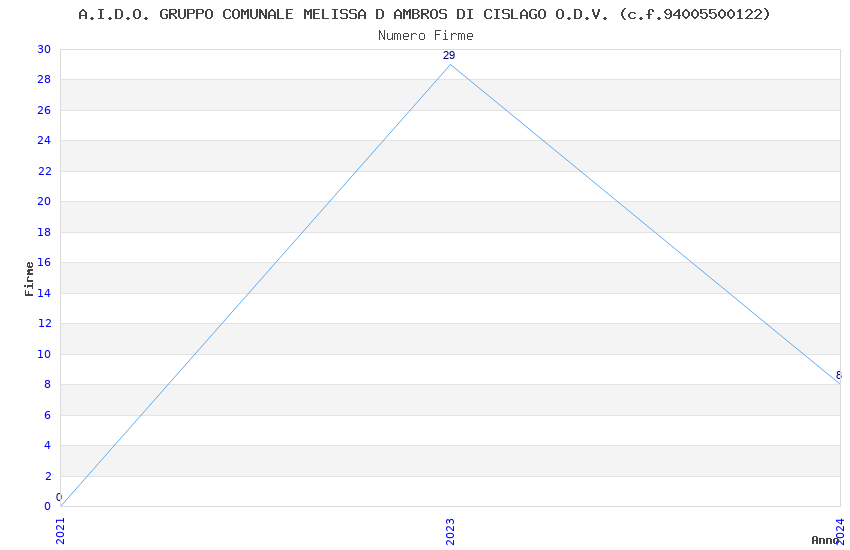Click y-axis tick value 24
The image size is (850, 550).
[44, 140]
